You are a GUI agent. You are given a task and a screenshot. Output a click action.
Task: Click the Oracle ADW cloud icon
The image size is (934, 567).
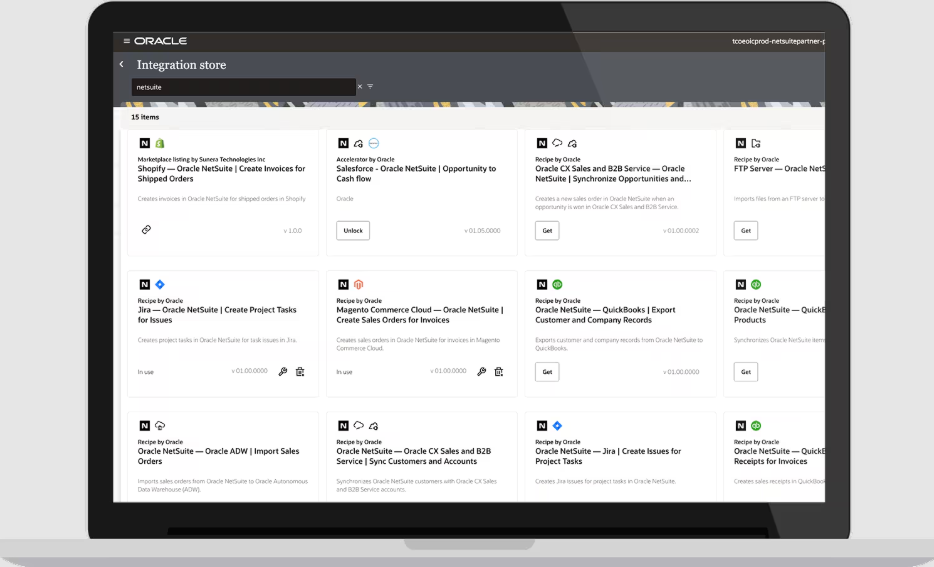tap(160, 426)
